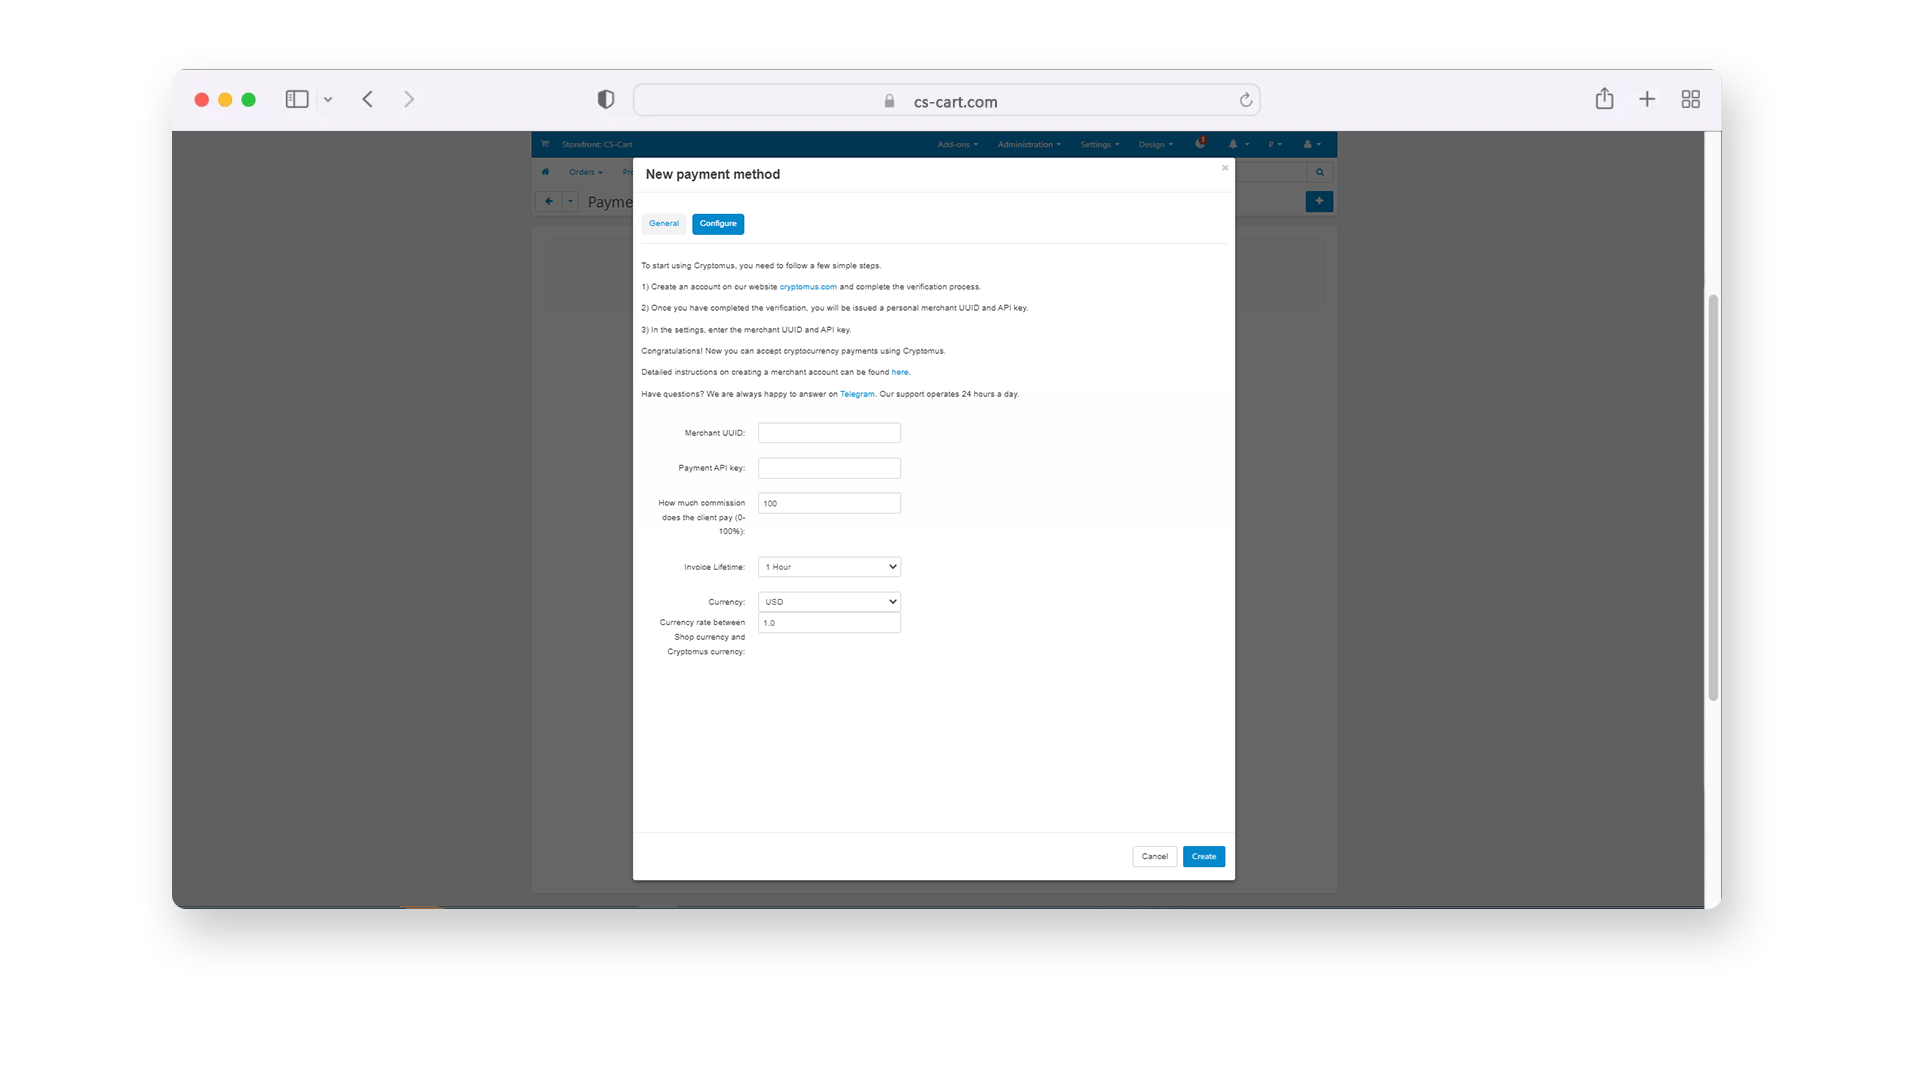Open the Design menu
This screenshot has width=1920, height=1080.
pos(1155,144)
